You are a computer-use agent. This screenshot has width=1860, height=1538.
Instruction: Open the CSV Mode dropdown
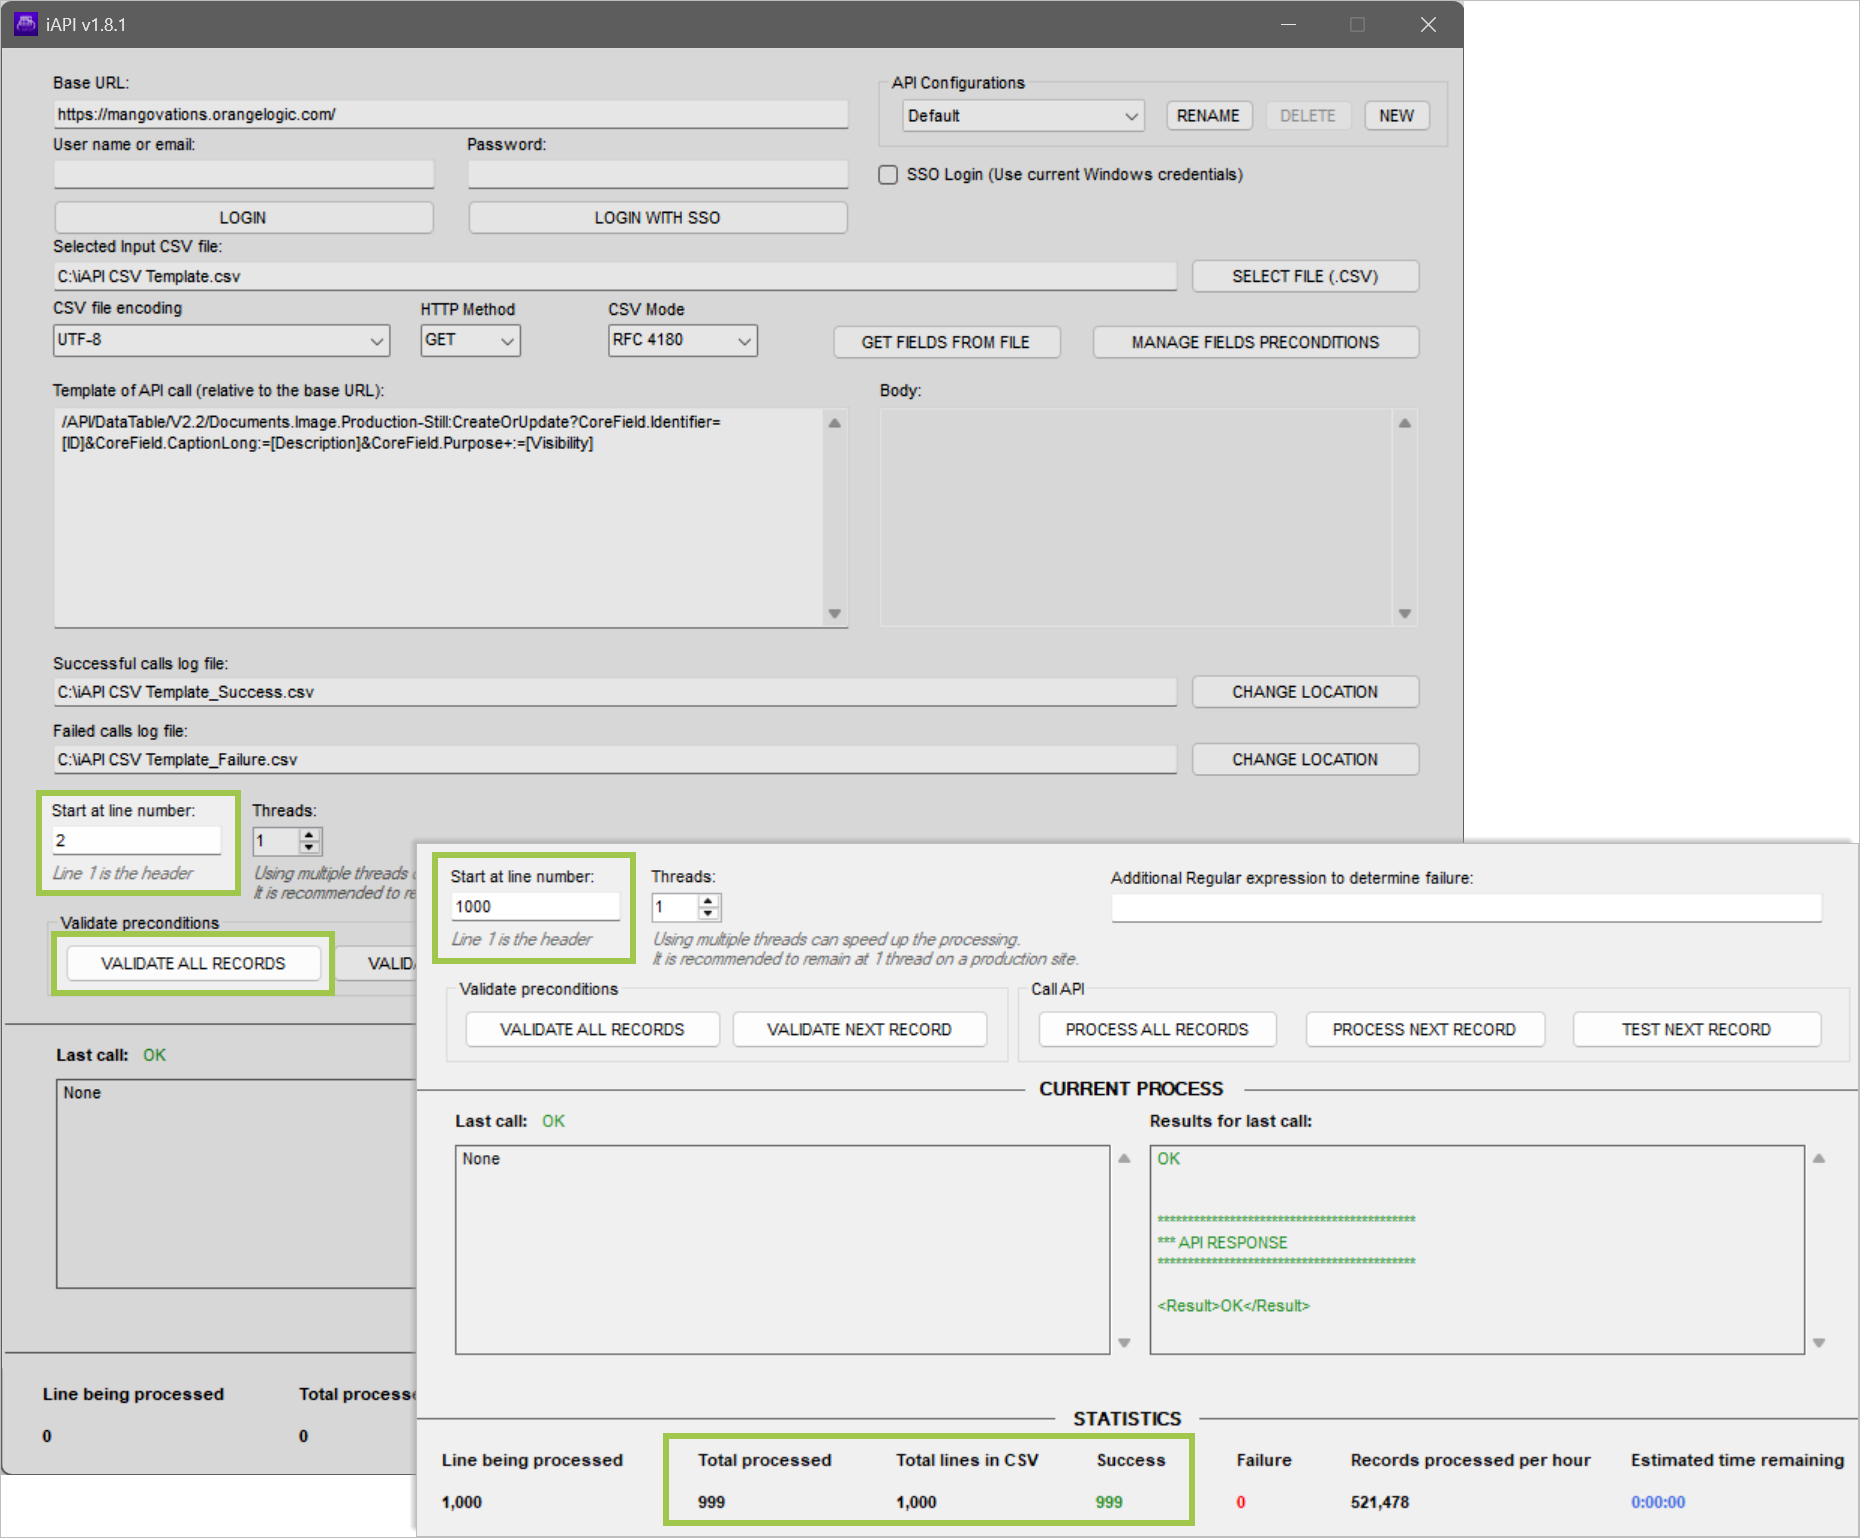pos(683,340)
